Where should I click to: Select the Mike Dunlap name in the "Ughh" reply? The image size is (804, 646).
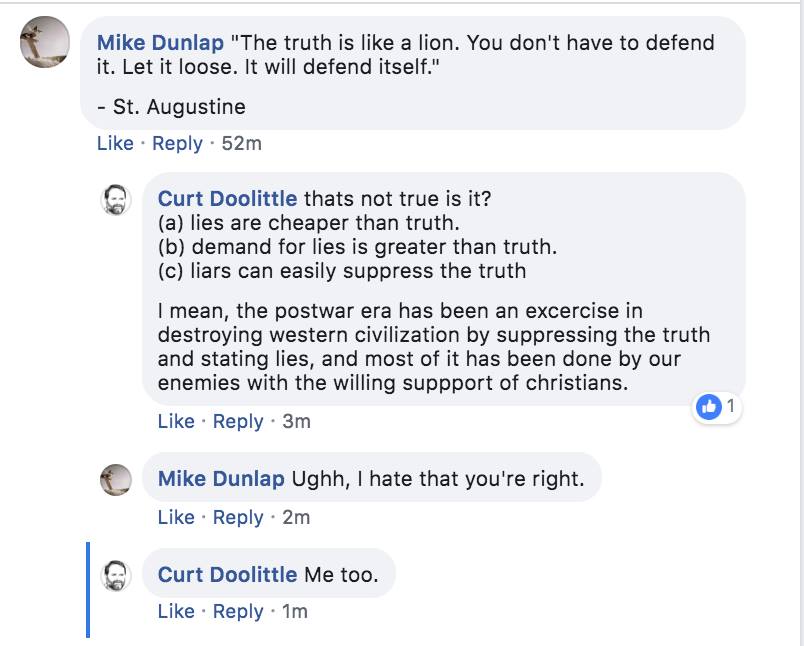(221, 479)
